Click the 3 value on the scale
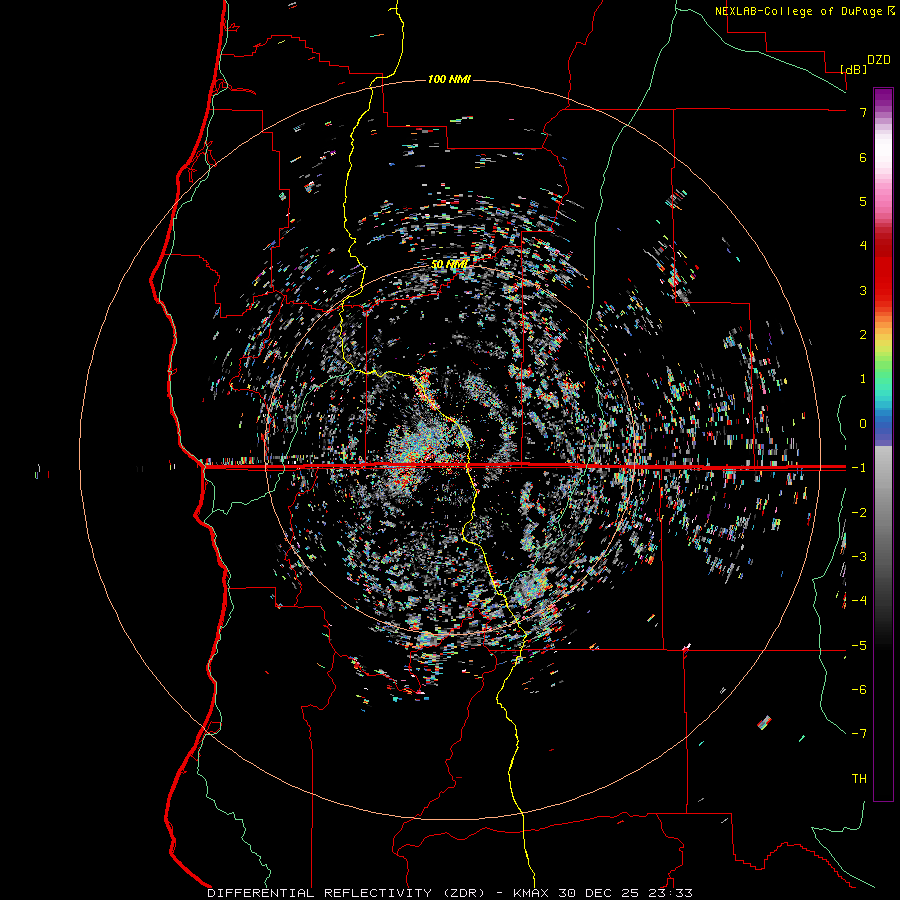 pos(863,290)
